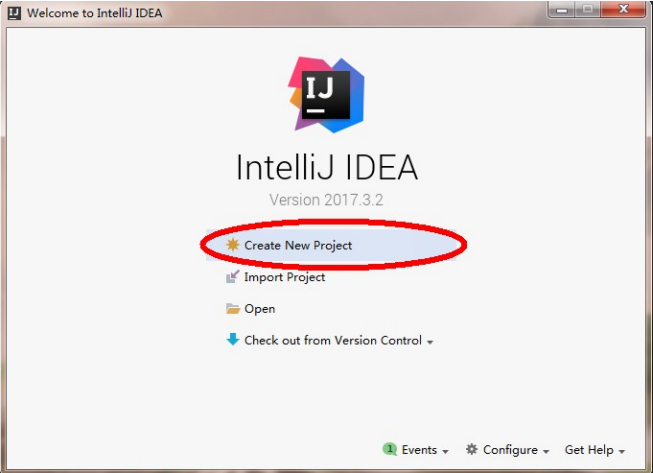This screenshot has height=473, width=653.
Task: Click the blue checkout download arrow icon
Action: point(233,340)
